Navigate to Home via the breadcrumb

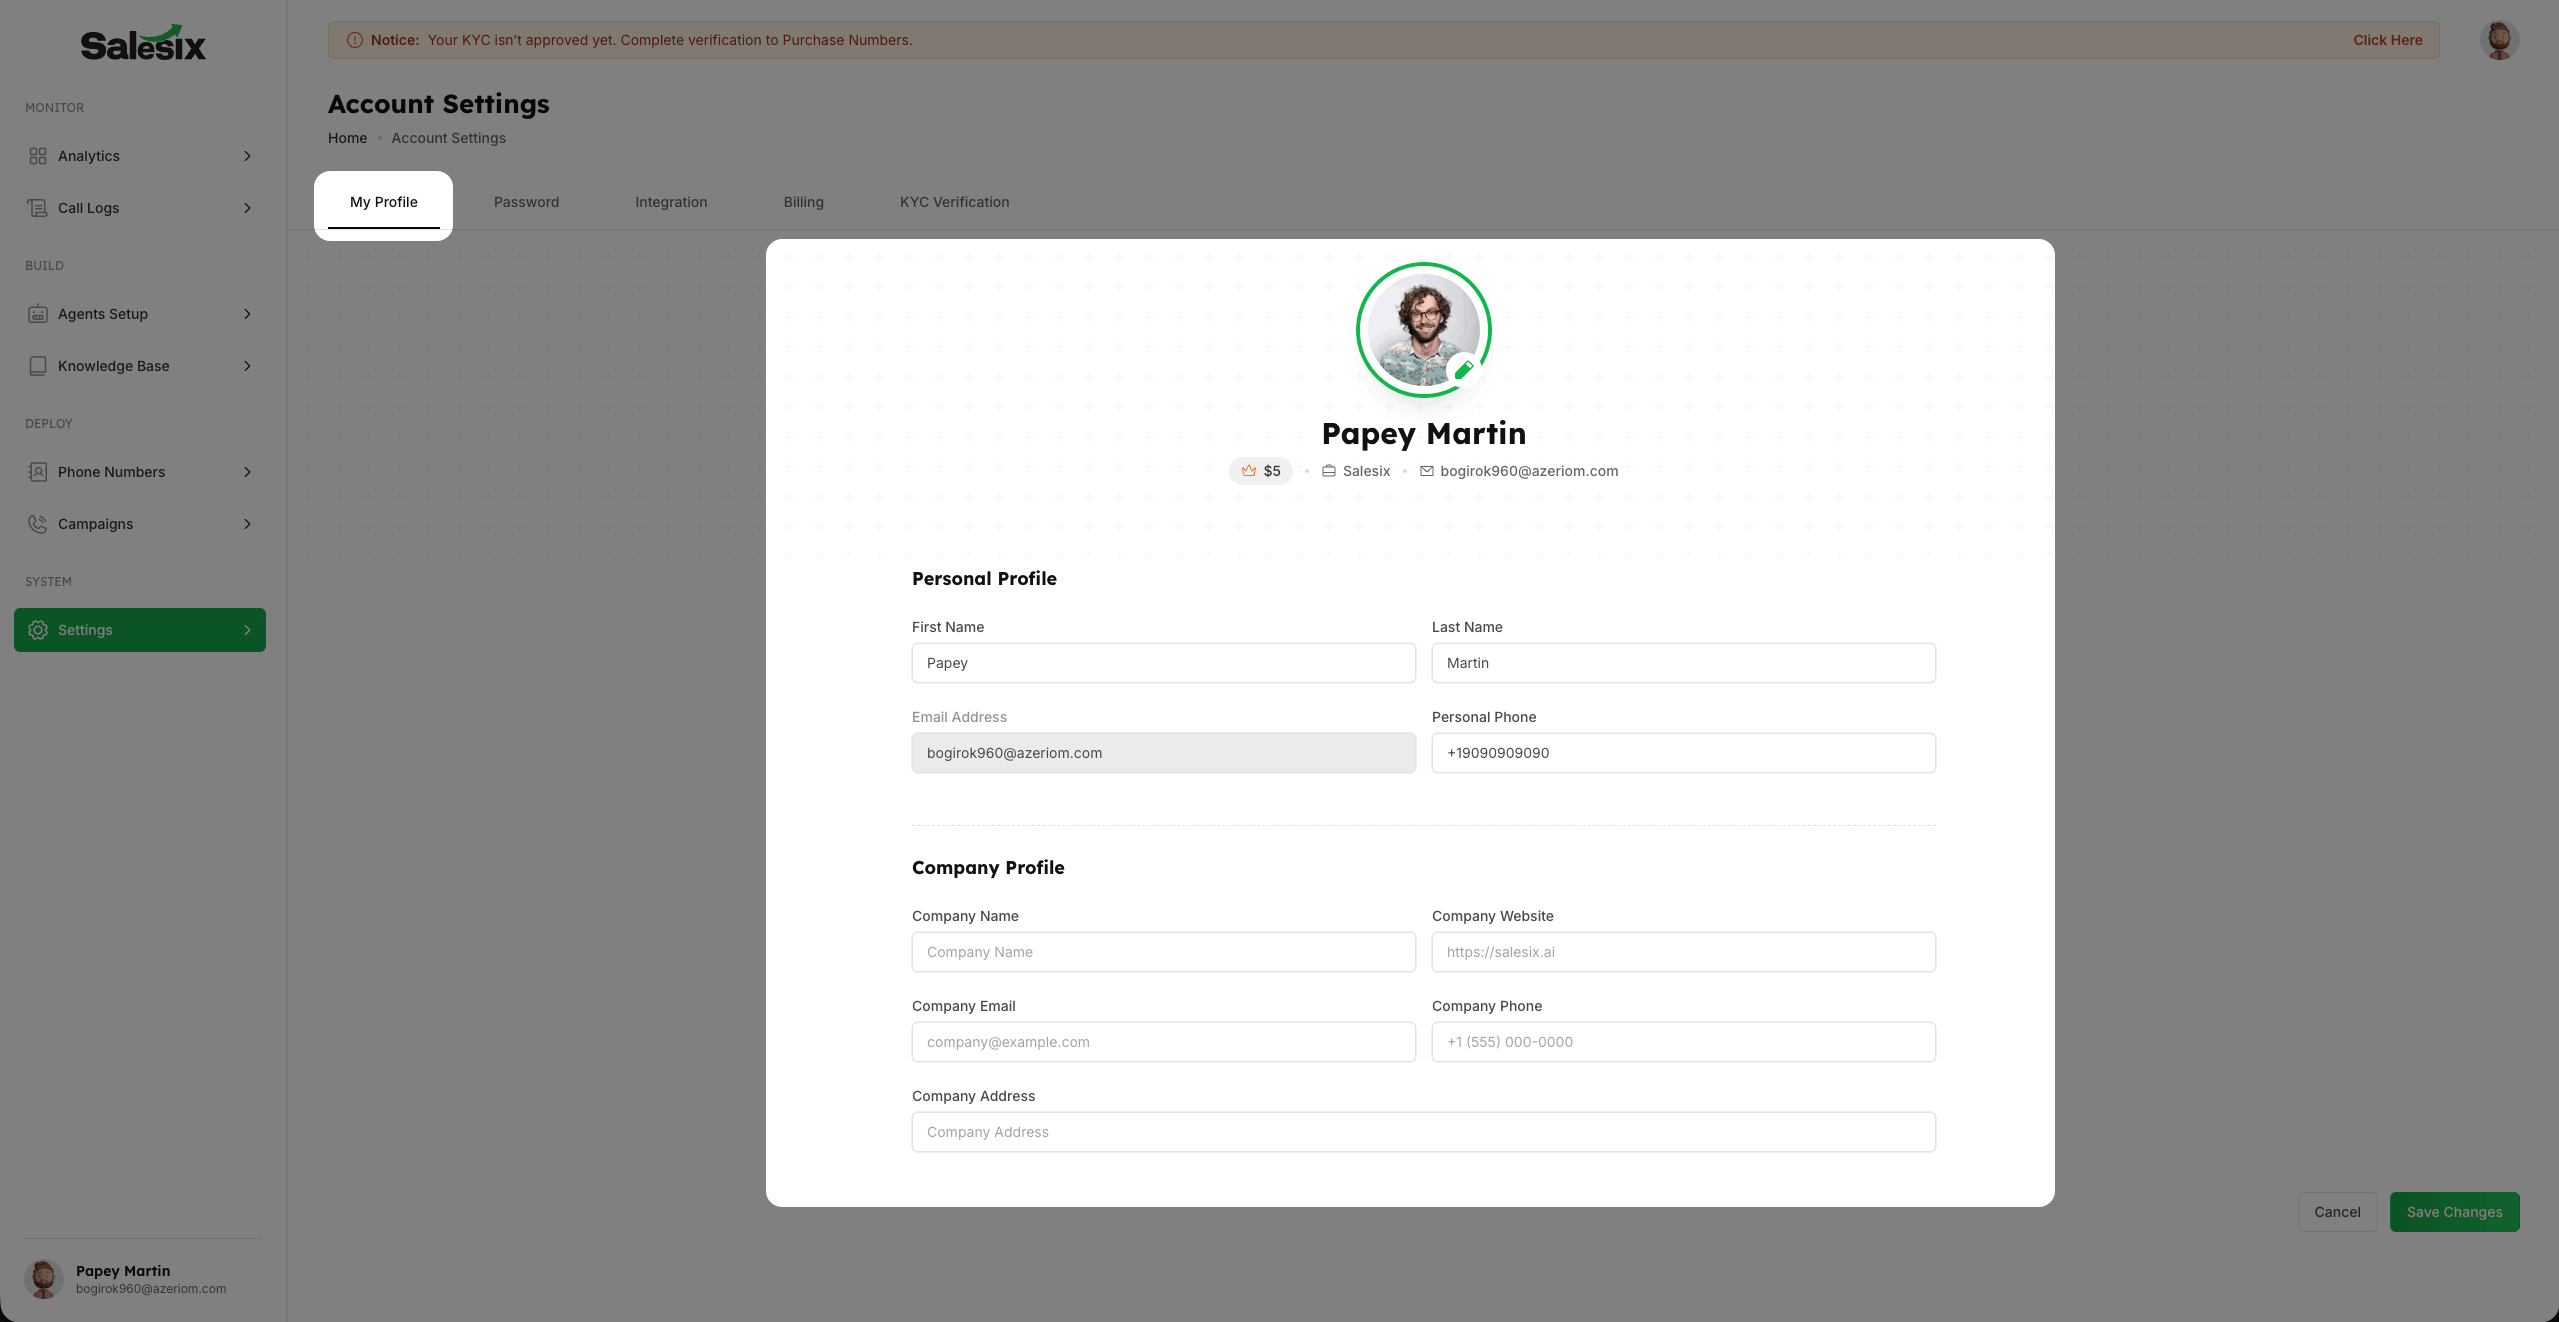tap(347, 138)
